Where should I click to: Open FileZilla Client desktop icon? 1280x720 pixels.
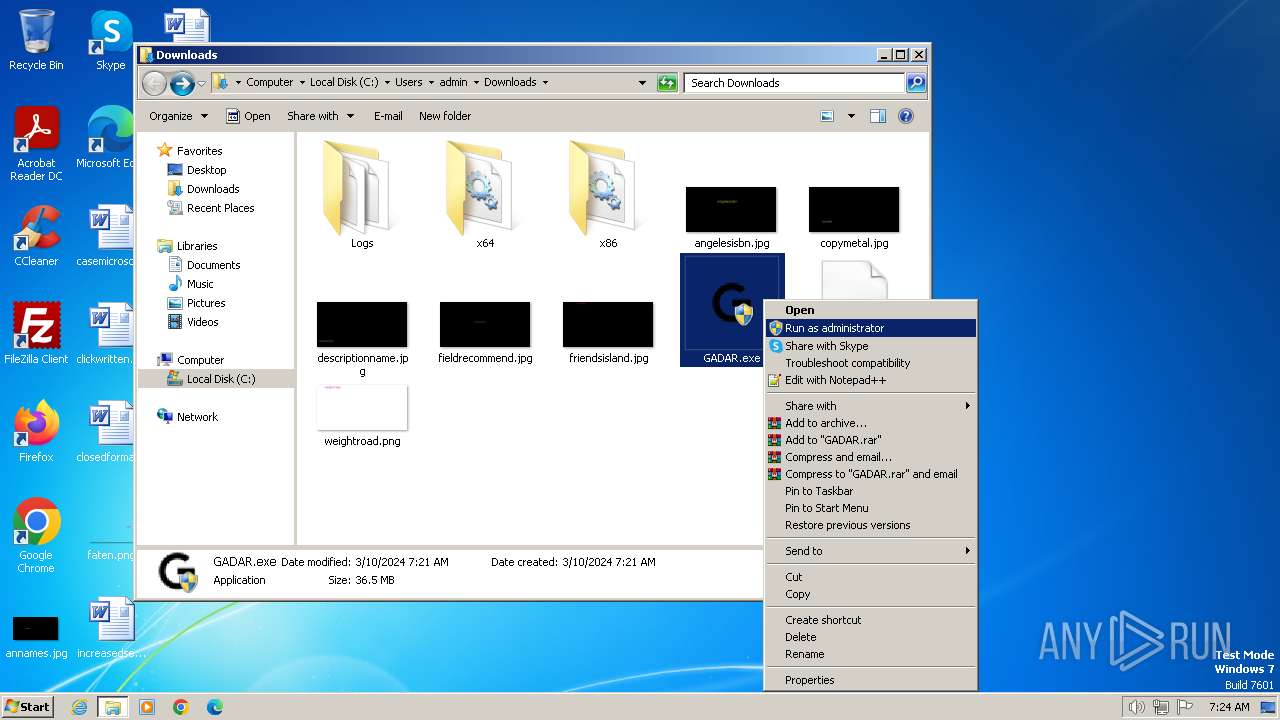pos(36,333)
